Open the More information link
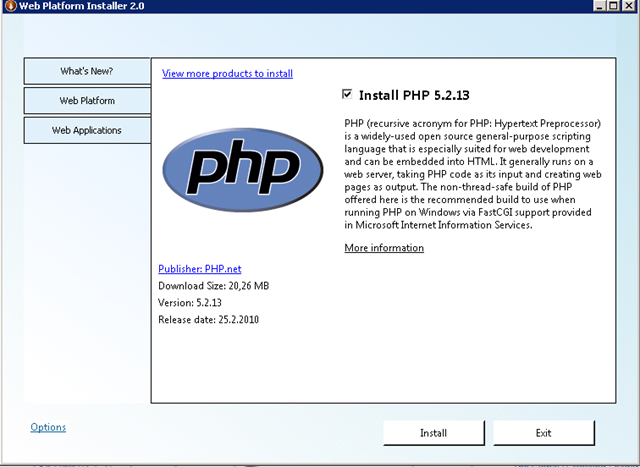 pos(384,248)
